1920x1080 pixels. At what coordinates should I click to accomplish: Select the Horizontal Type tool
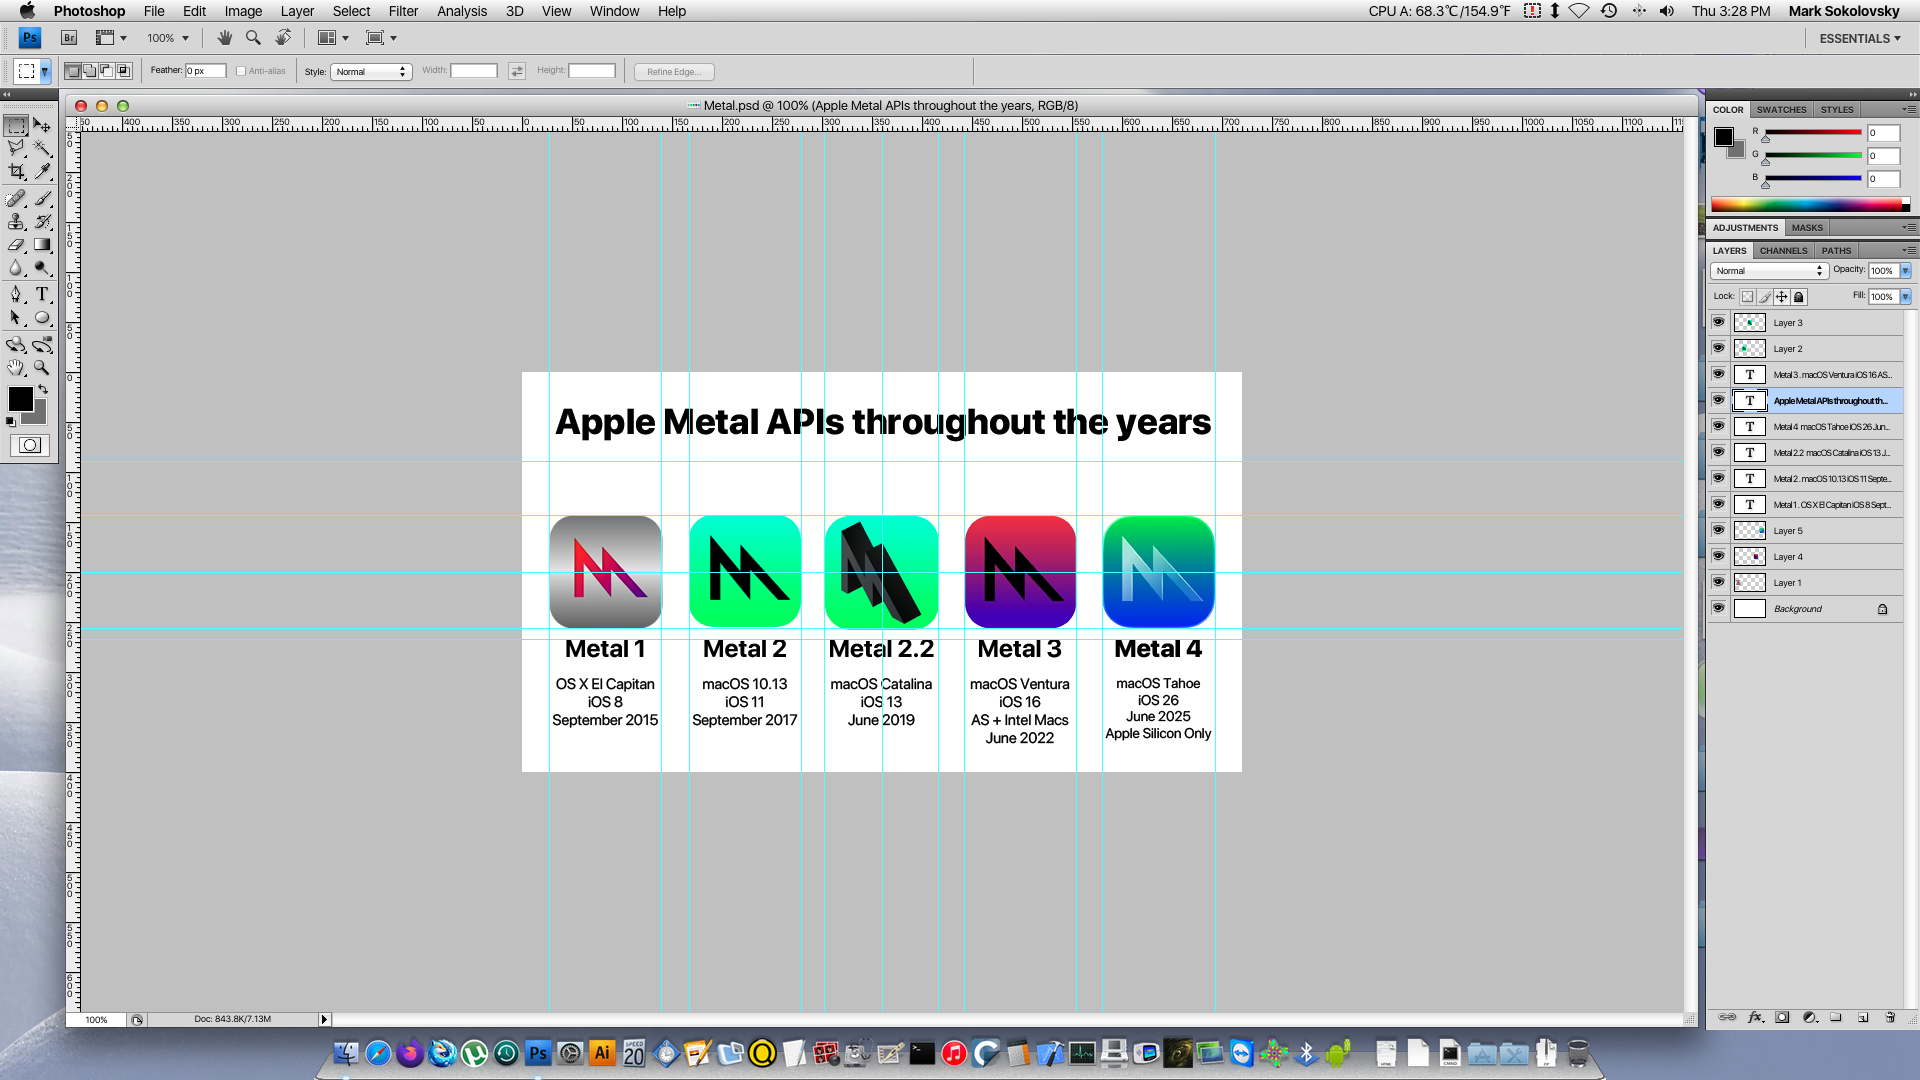42,294
